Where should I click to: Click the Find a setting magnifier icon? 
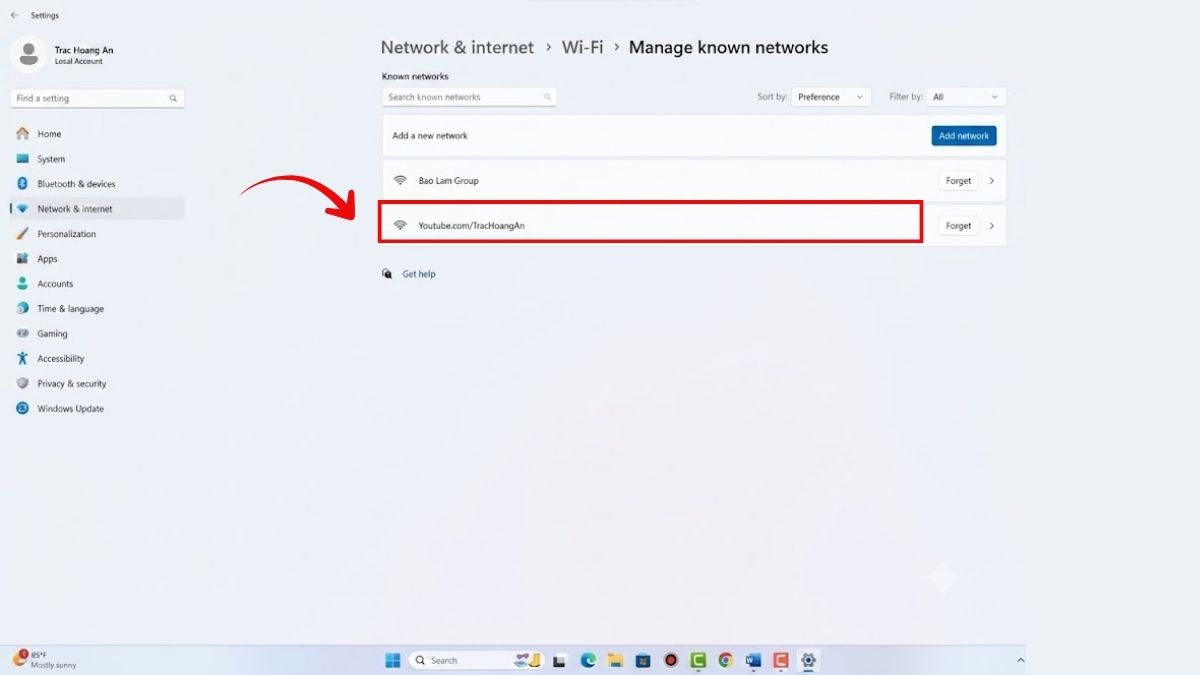click(173, 98)
